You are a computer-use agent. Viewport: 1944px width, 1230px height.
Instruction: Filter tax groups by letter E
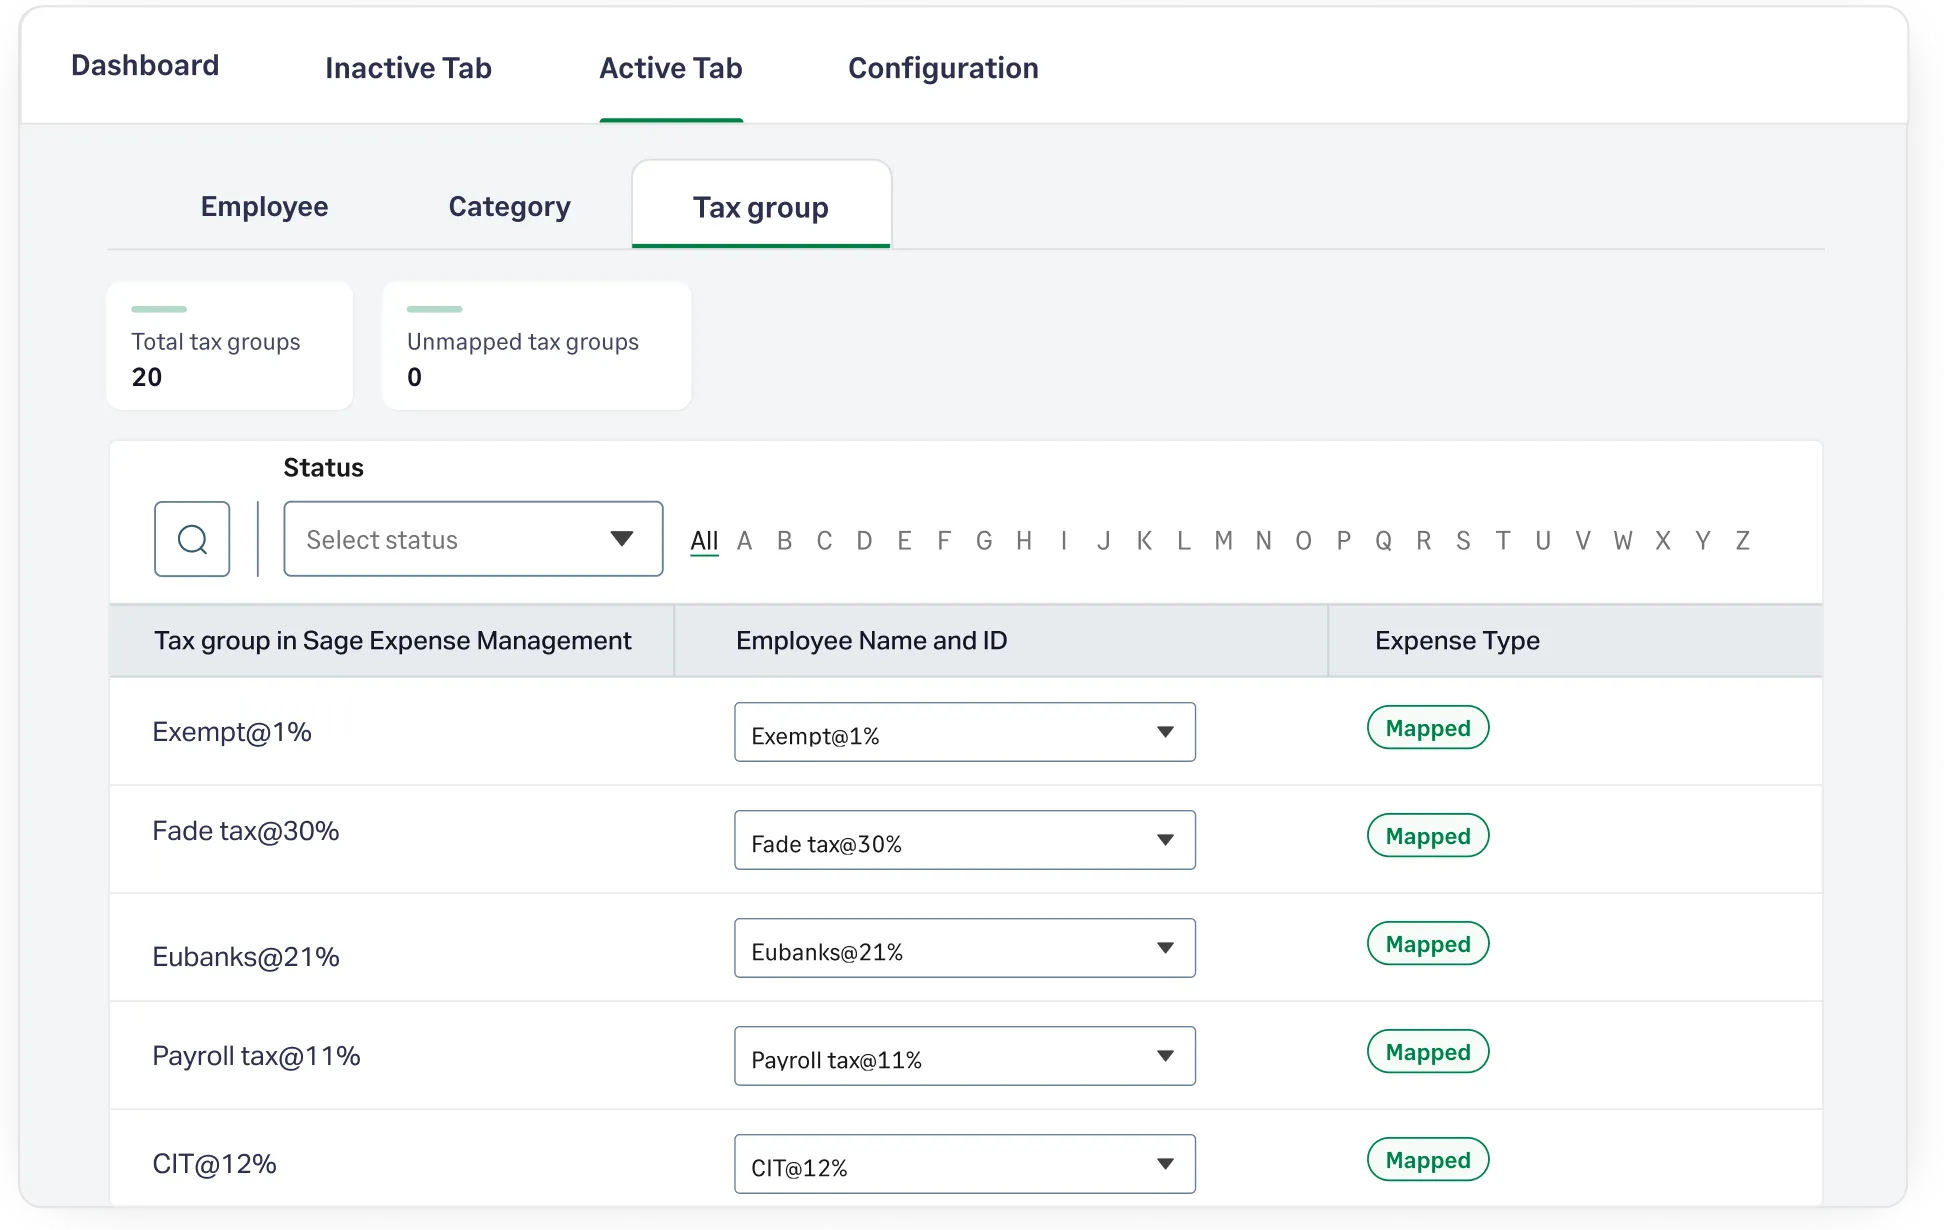pyautogui.click(x=904, y=541)
